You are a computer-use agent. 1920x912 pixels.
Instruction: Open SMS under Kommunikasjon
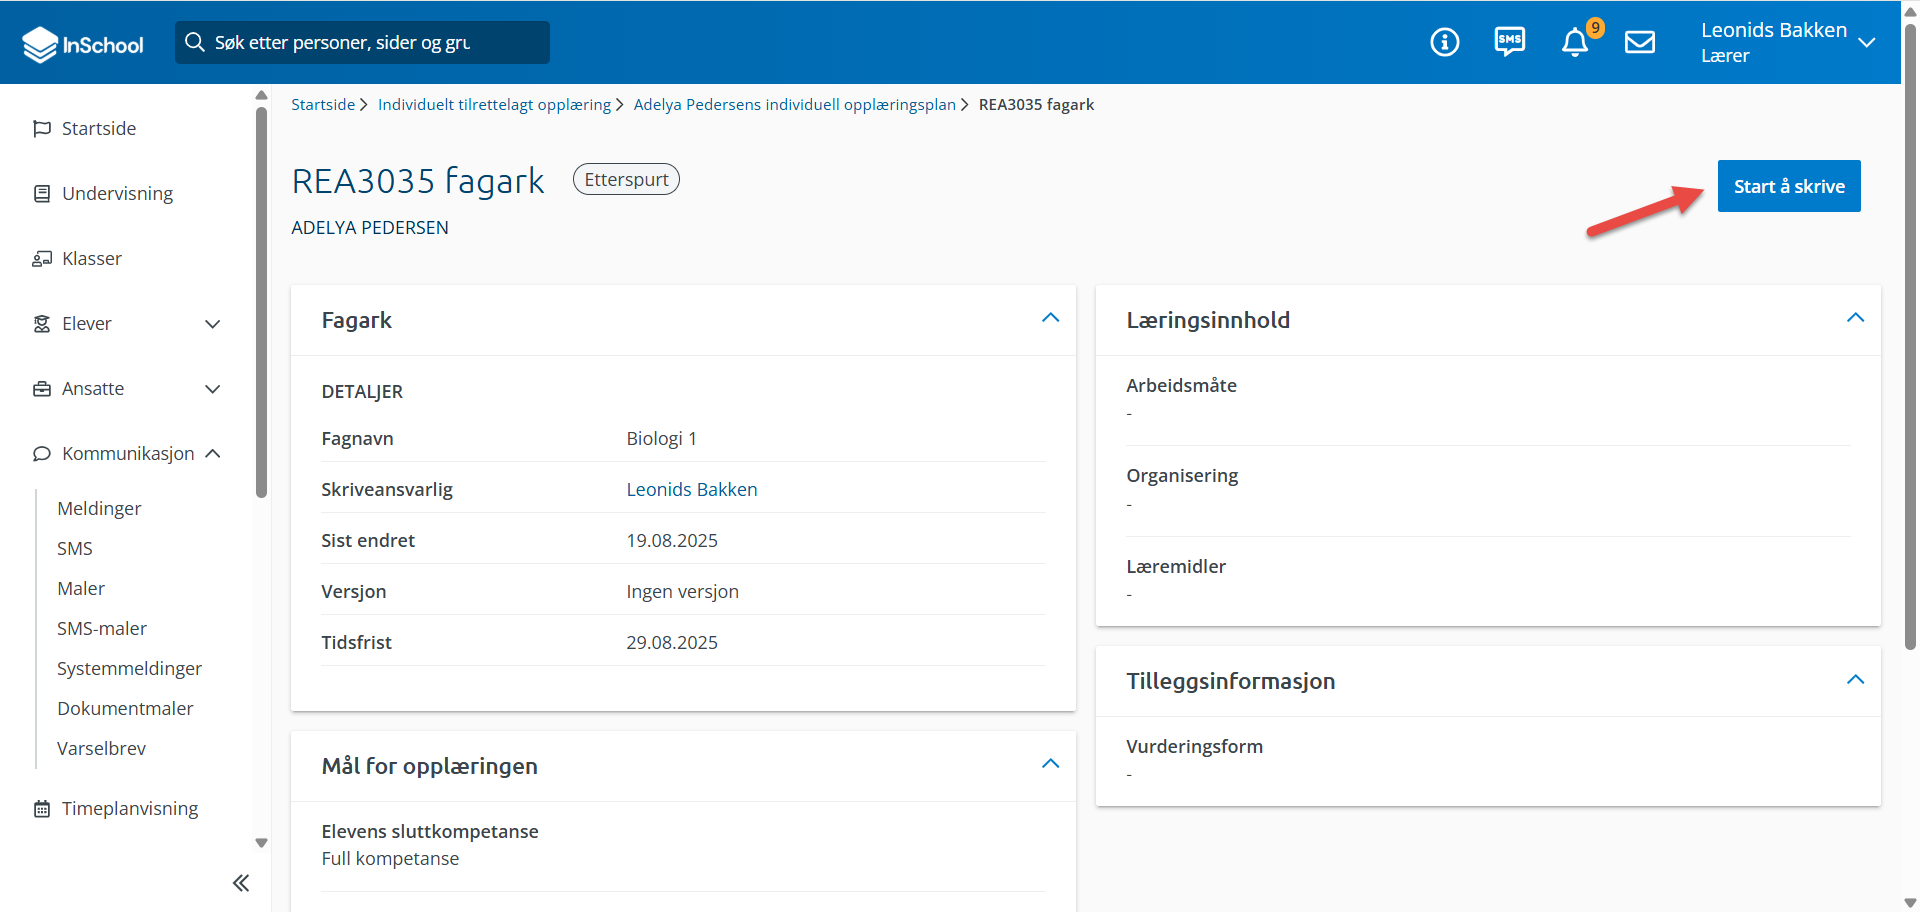coord(75,548)
